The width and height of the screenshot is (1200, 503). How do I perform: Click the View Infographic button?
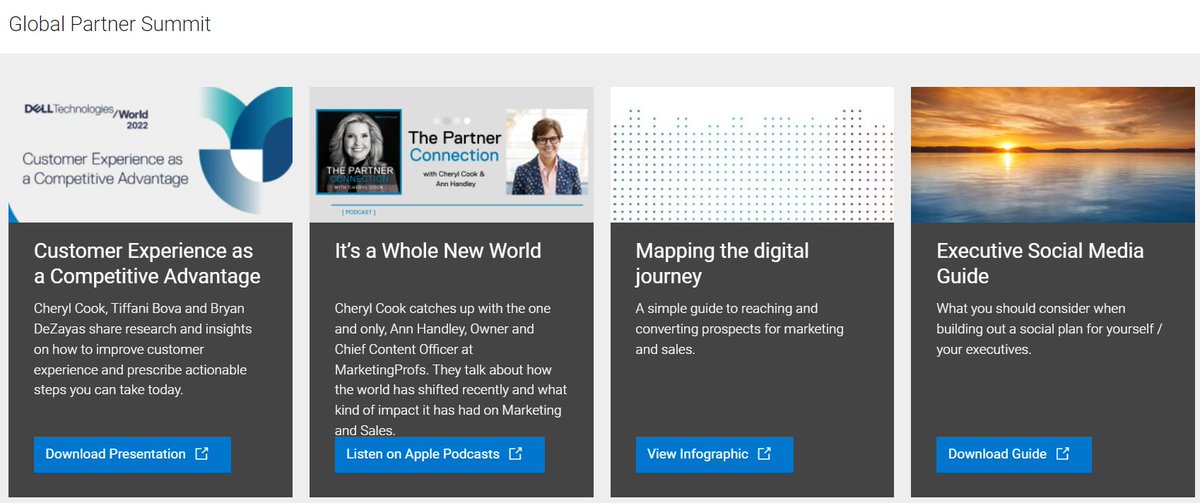point(714,454)
